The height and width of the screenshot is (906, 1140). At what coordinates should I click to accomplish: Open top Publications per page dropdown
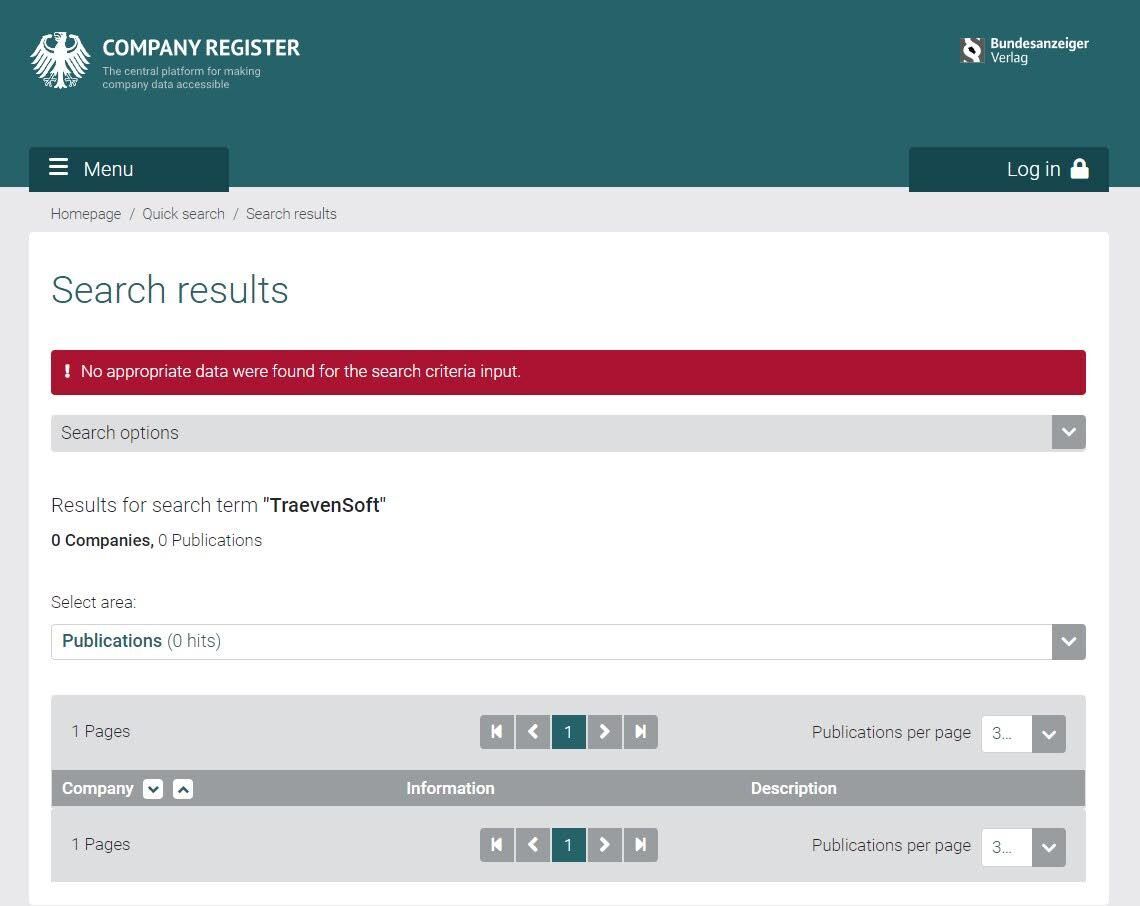pyautogui.click(x=1023, y=734)
